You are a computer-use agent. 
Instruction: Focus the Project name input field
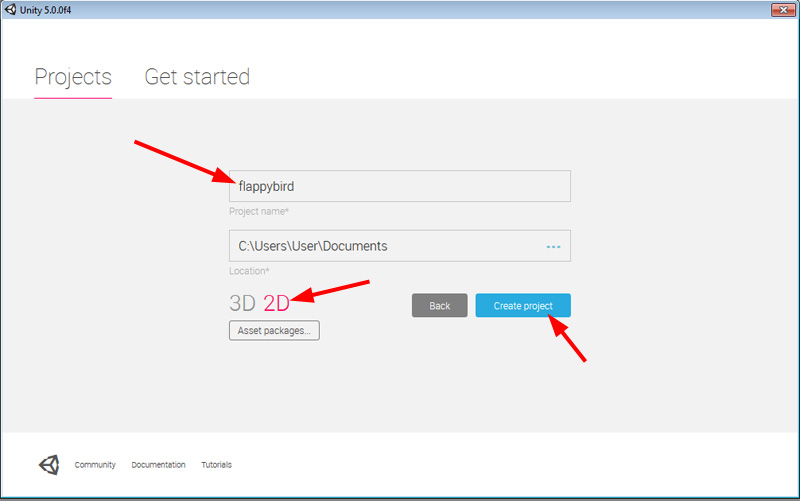(400, 186)
